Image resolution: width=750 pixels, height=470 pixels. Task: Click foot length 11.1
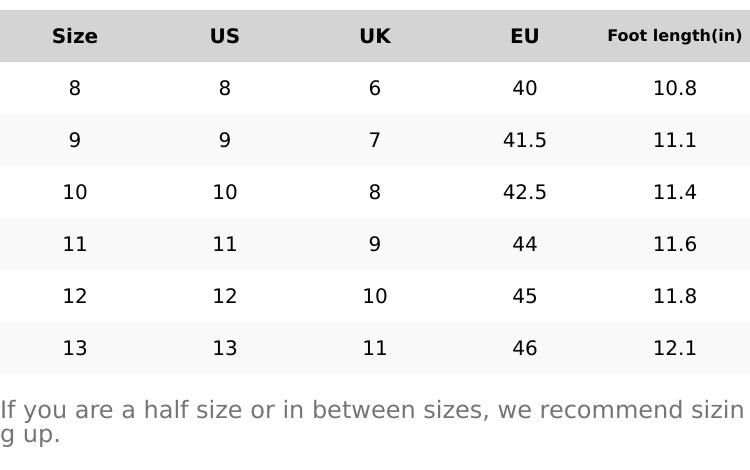675,141
